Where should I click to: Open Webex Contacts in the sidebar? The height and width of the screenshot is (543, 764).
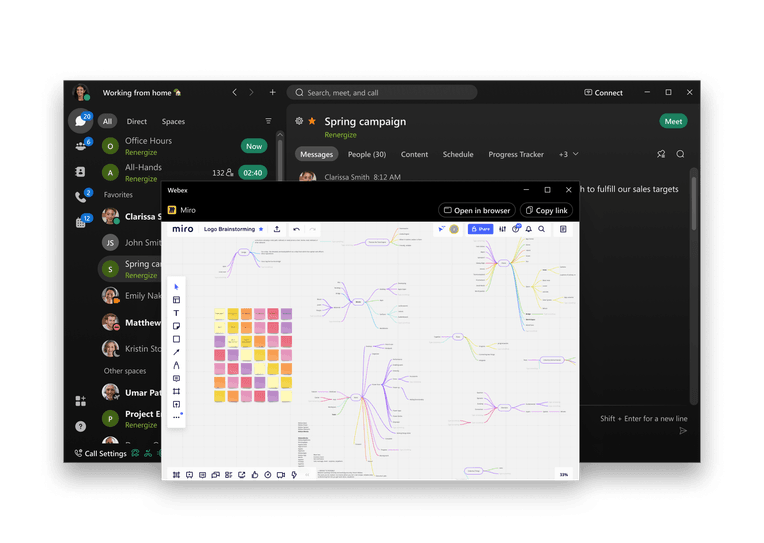(80, 172)
